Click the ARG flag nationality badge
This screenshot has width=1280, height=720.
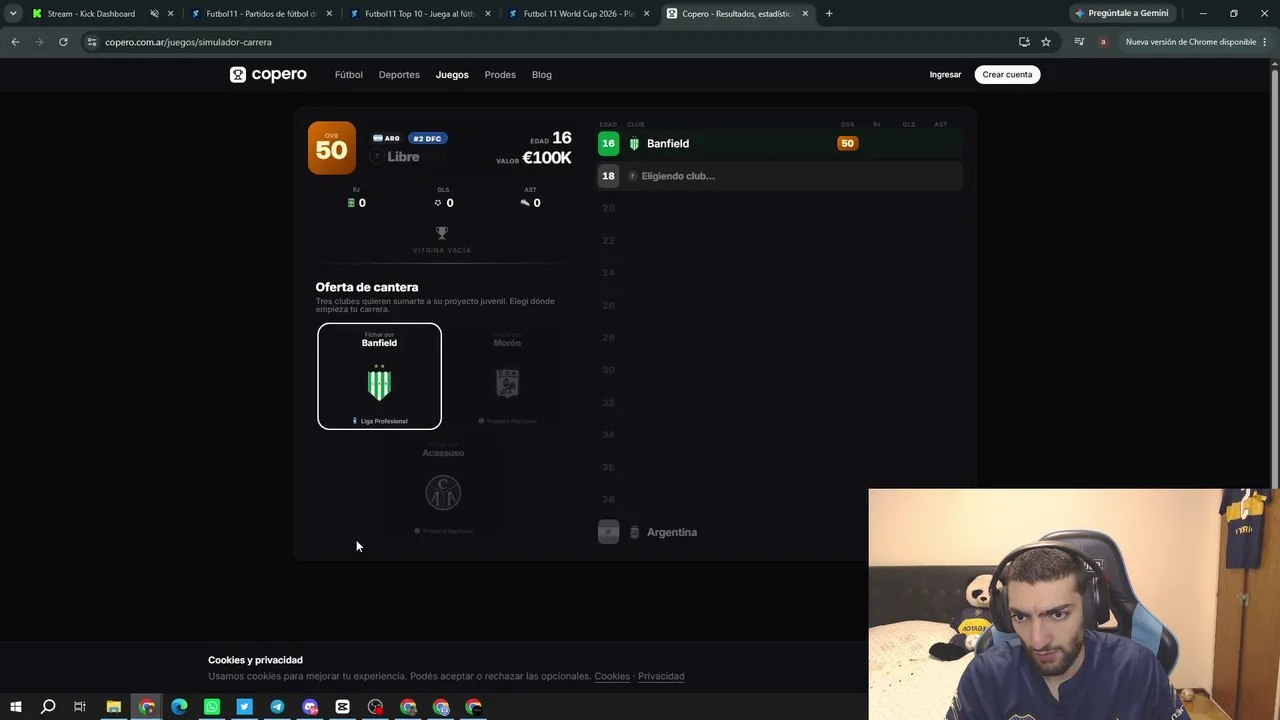pos(386,138)
